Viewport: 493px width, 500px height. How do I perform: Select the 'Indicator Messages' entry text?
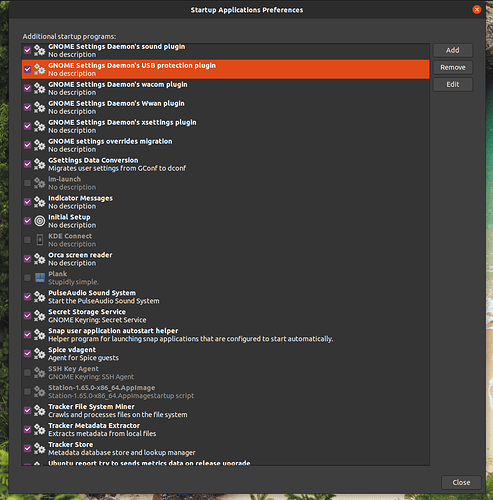[x=80, y=198]
